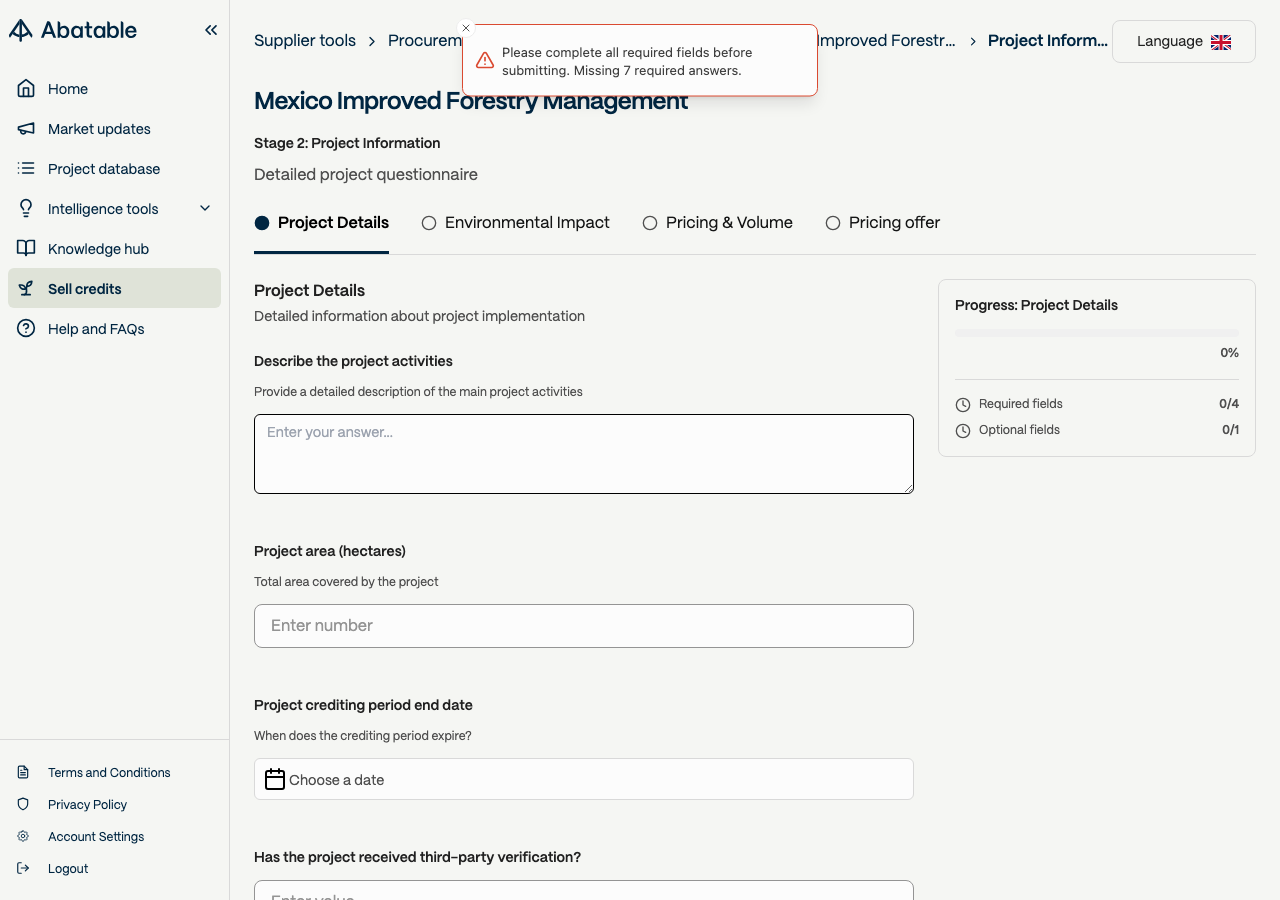Click the Project database list icon
Image resolution: width=1280 pixels, height=900 pixels.
(26, 169)
